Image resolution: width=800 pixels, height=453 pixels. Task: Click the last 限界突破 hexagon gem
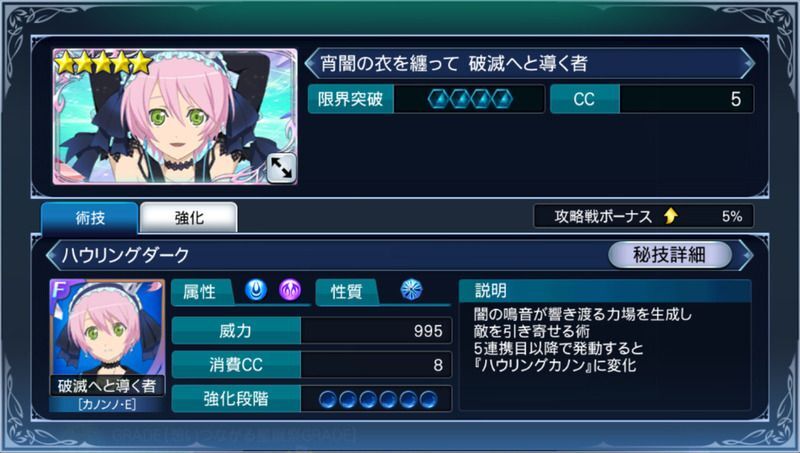click(x=502, y=99)
